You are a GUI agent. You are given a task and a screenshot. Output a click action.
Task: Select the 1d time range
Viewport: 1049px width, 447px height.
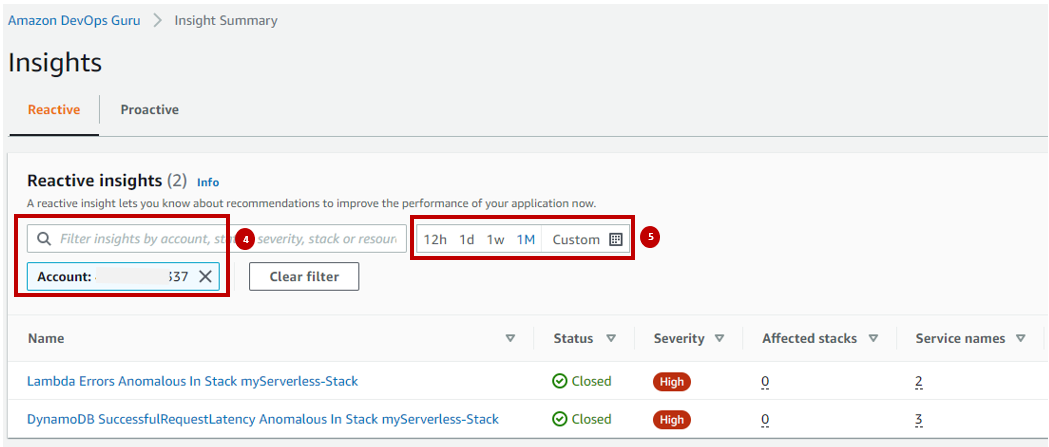pyautogui.click(x=467, y=240)
